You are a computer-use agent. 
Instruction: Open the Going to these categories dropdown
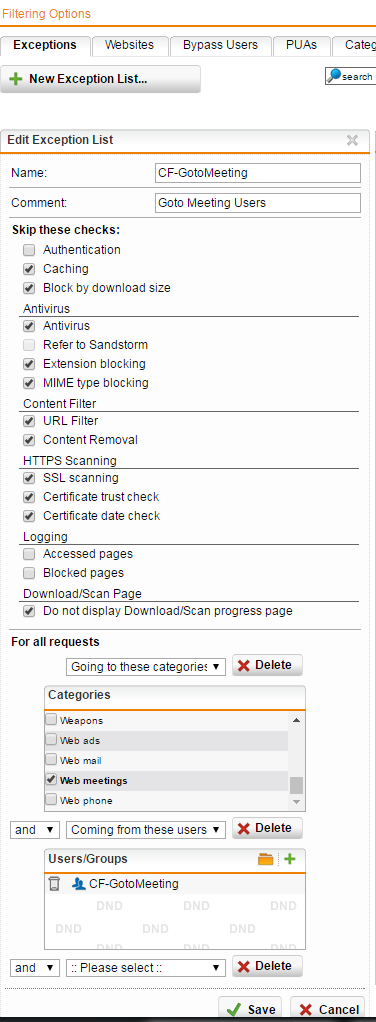click(x=146, y=667)
